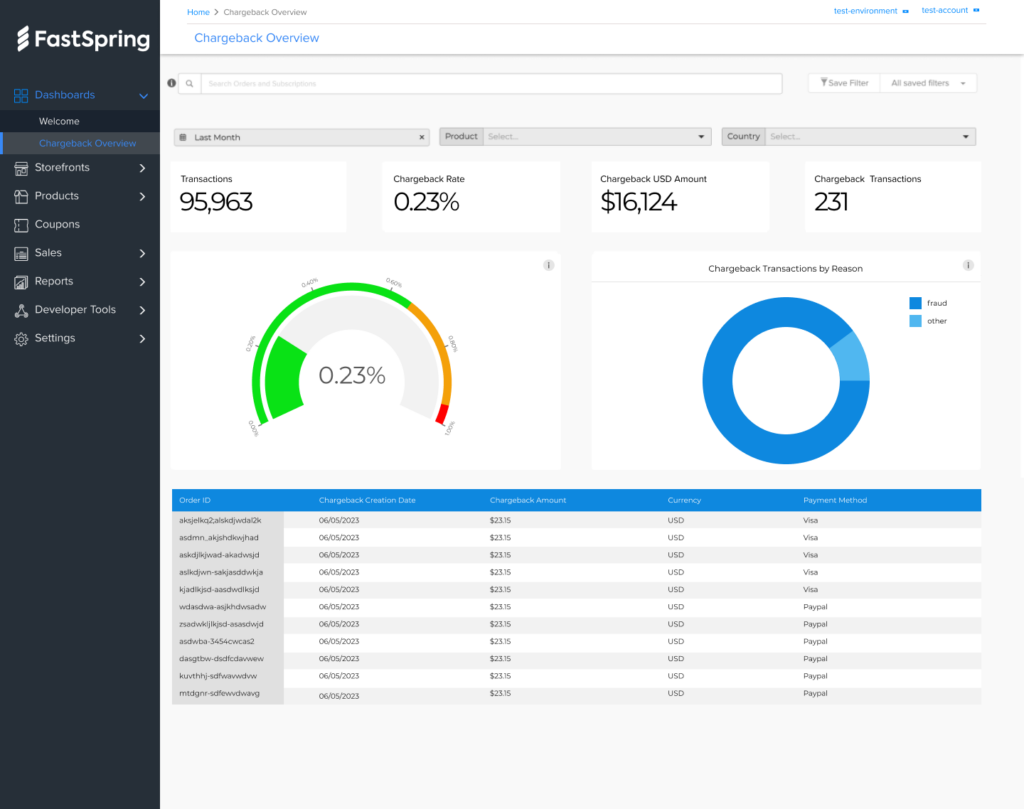The image size is (1024, 809).
Task: Click the Search Orders and Subscriptions field
Action: (x=490, y=84)
